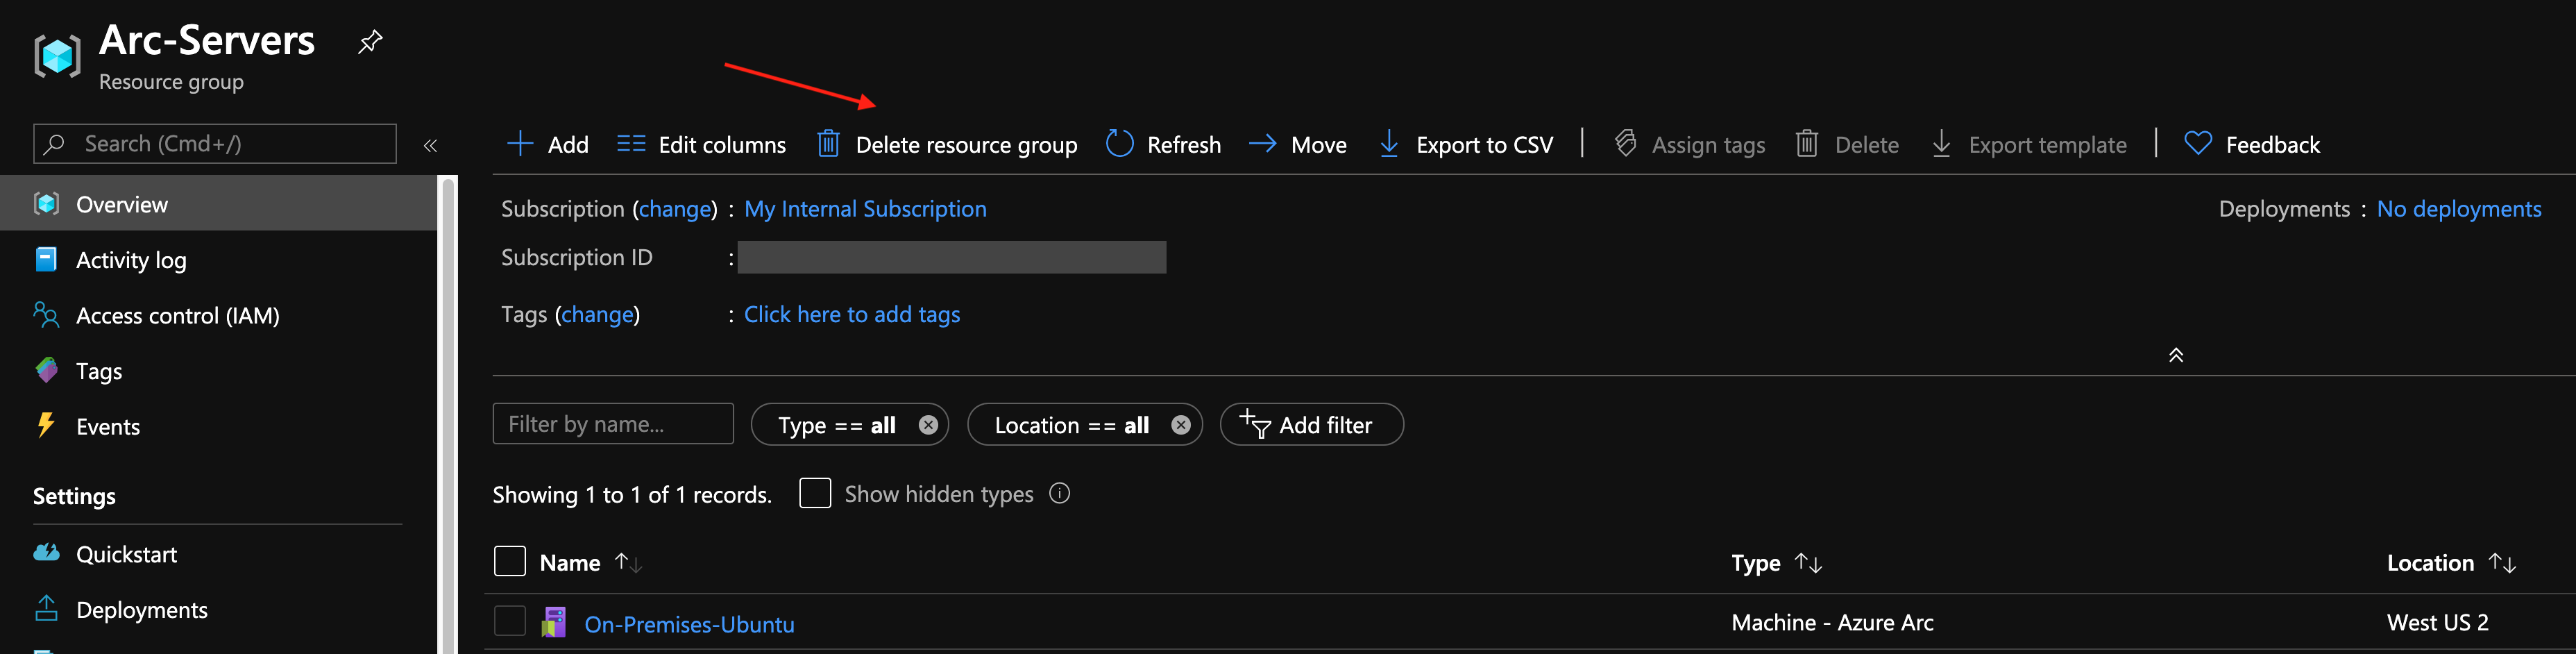
Task: Open My Internal Subscription link
Action: (865, 209)
